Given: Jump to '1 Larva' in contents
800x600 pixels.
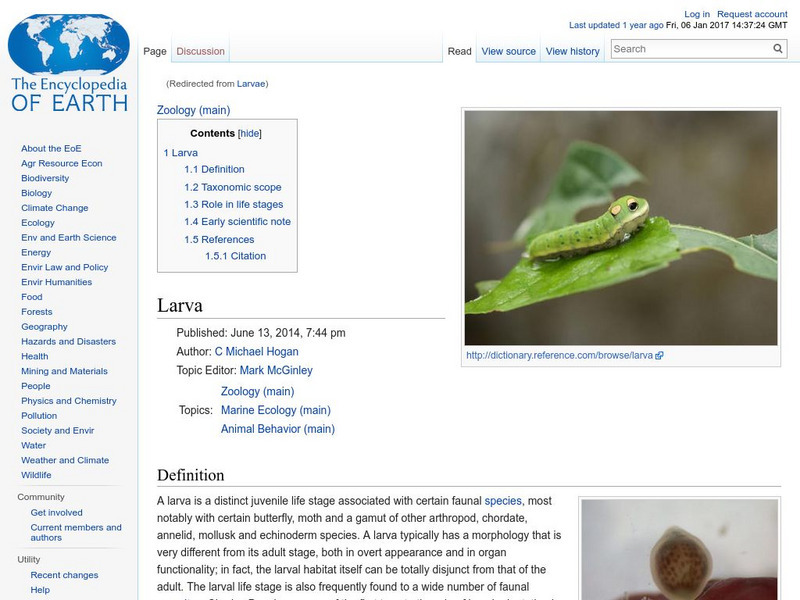Looking at the screenshot, I should point(181,153).
